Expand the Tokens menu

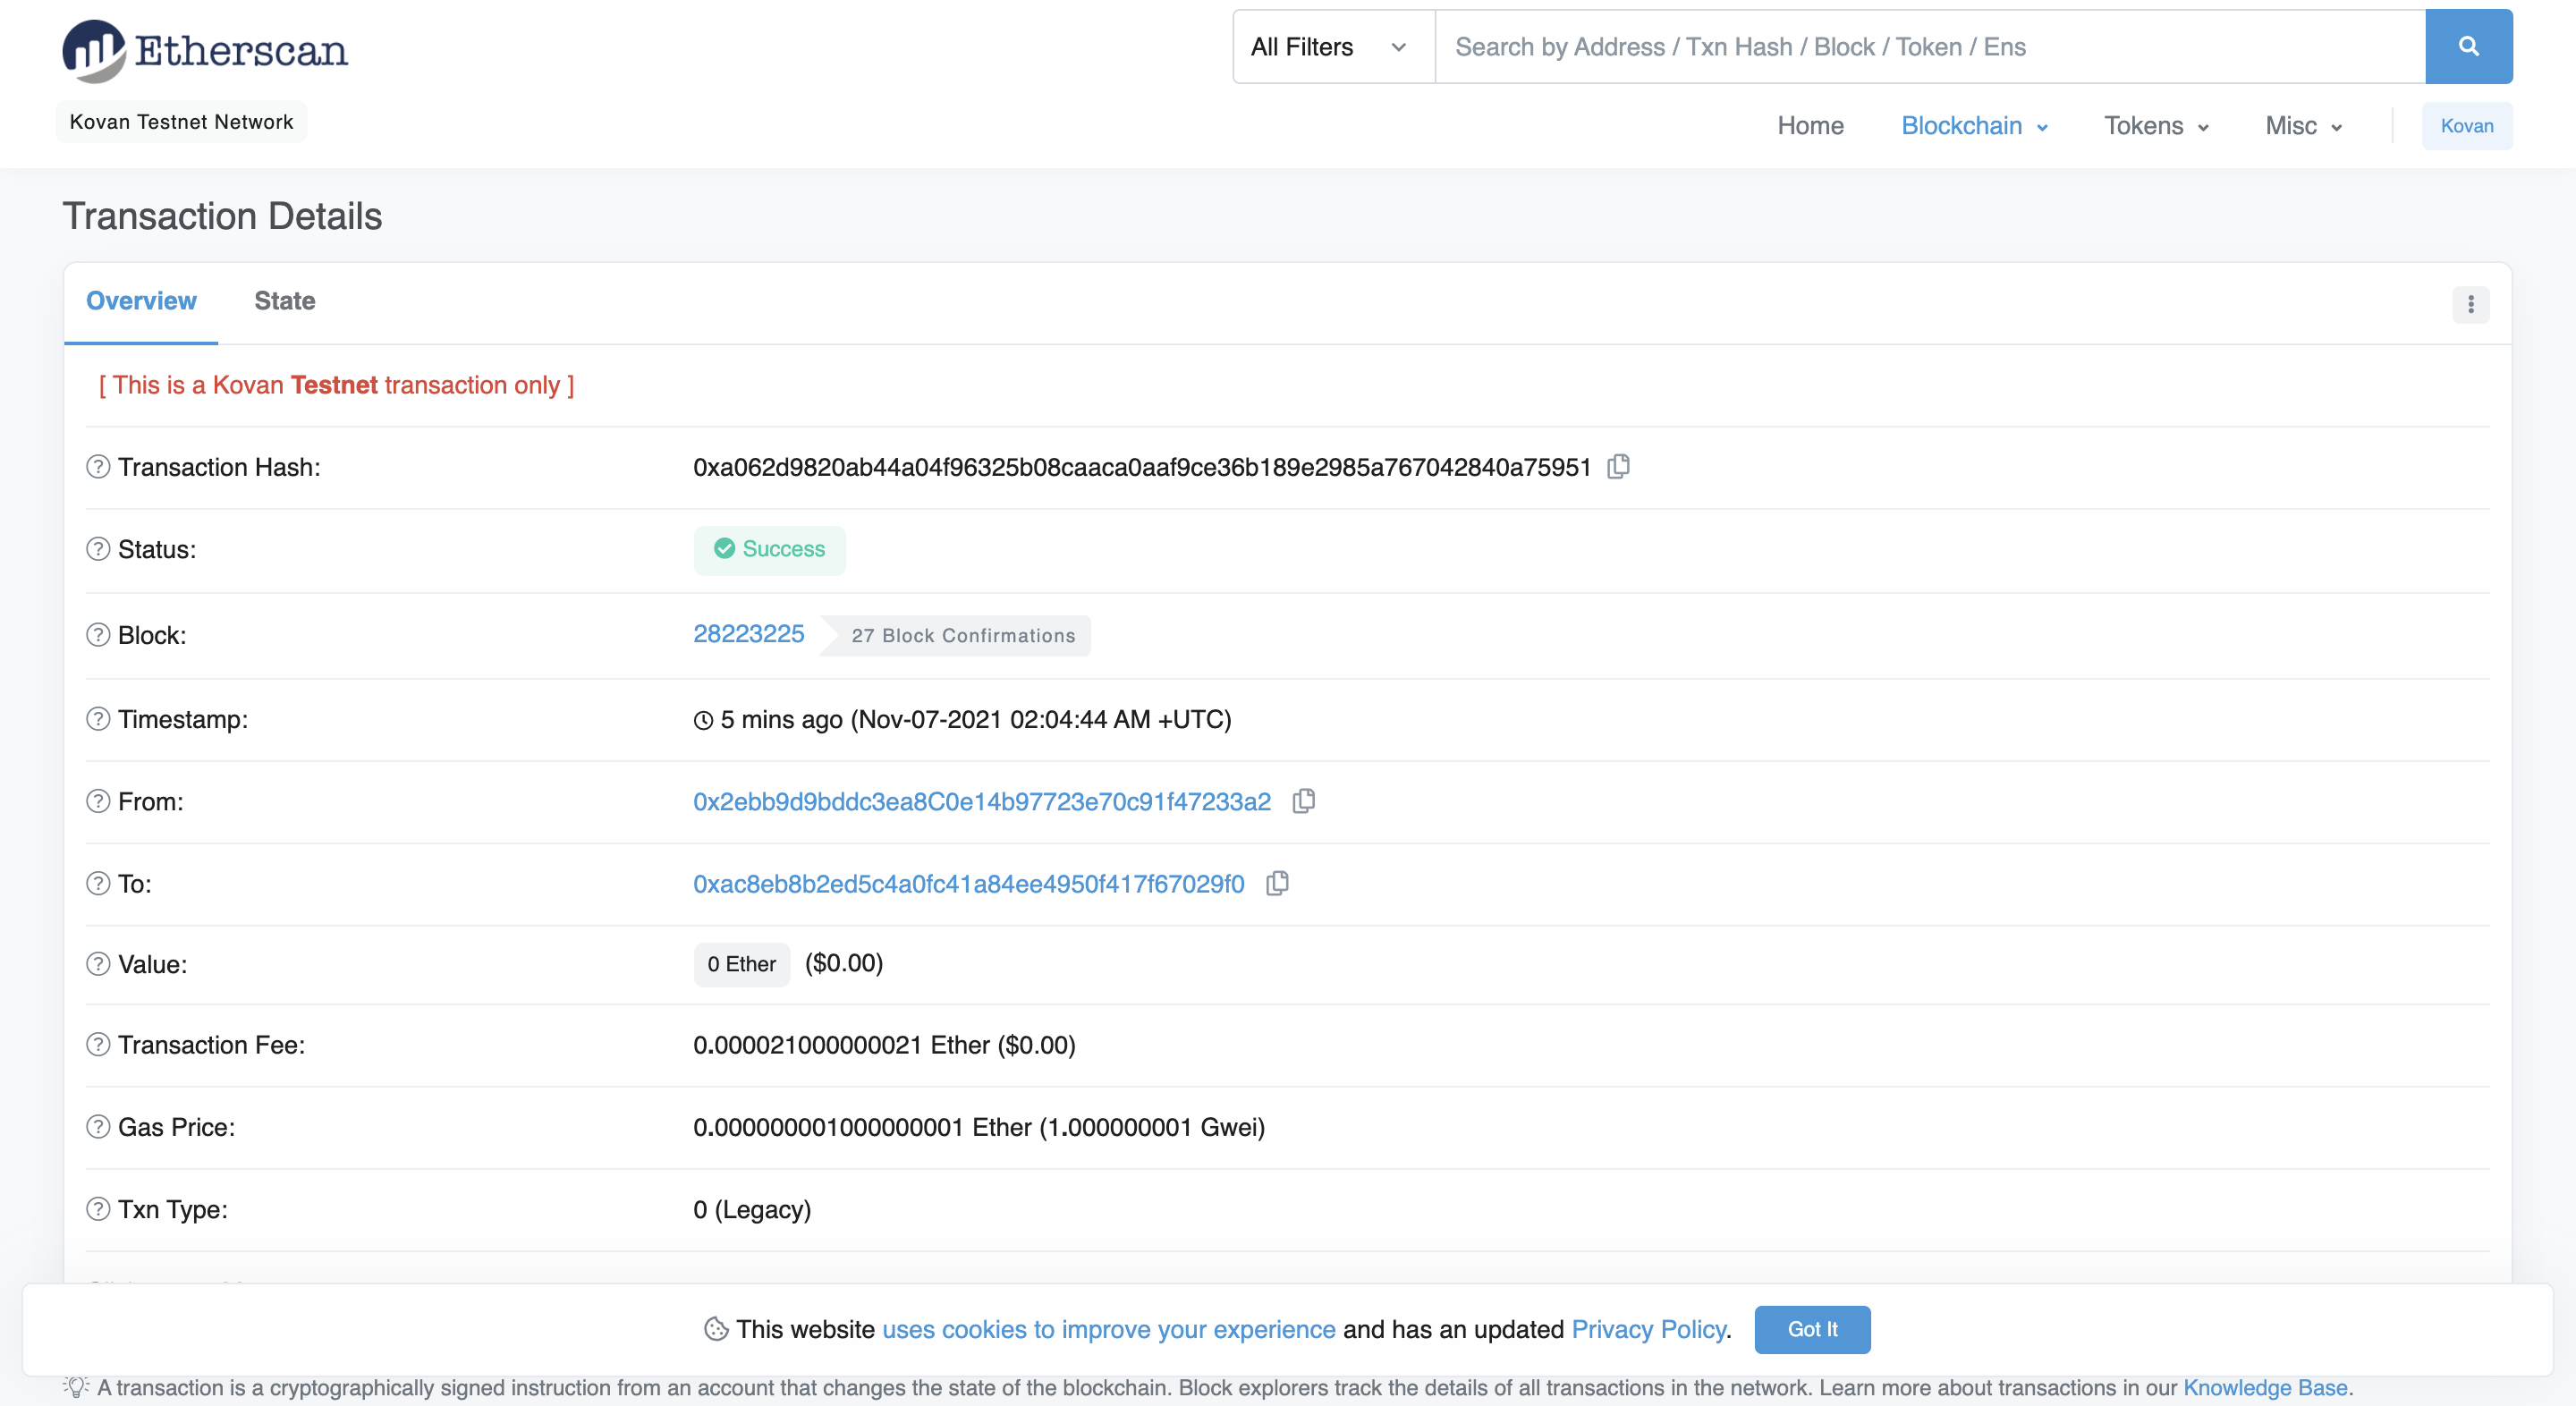(2156, 126)
